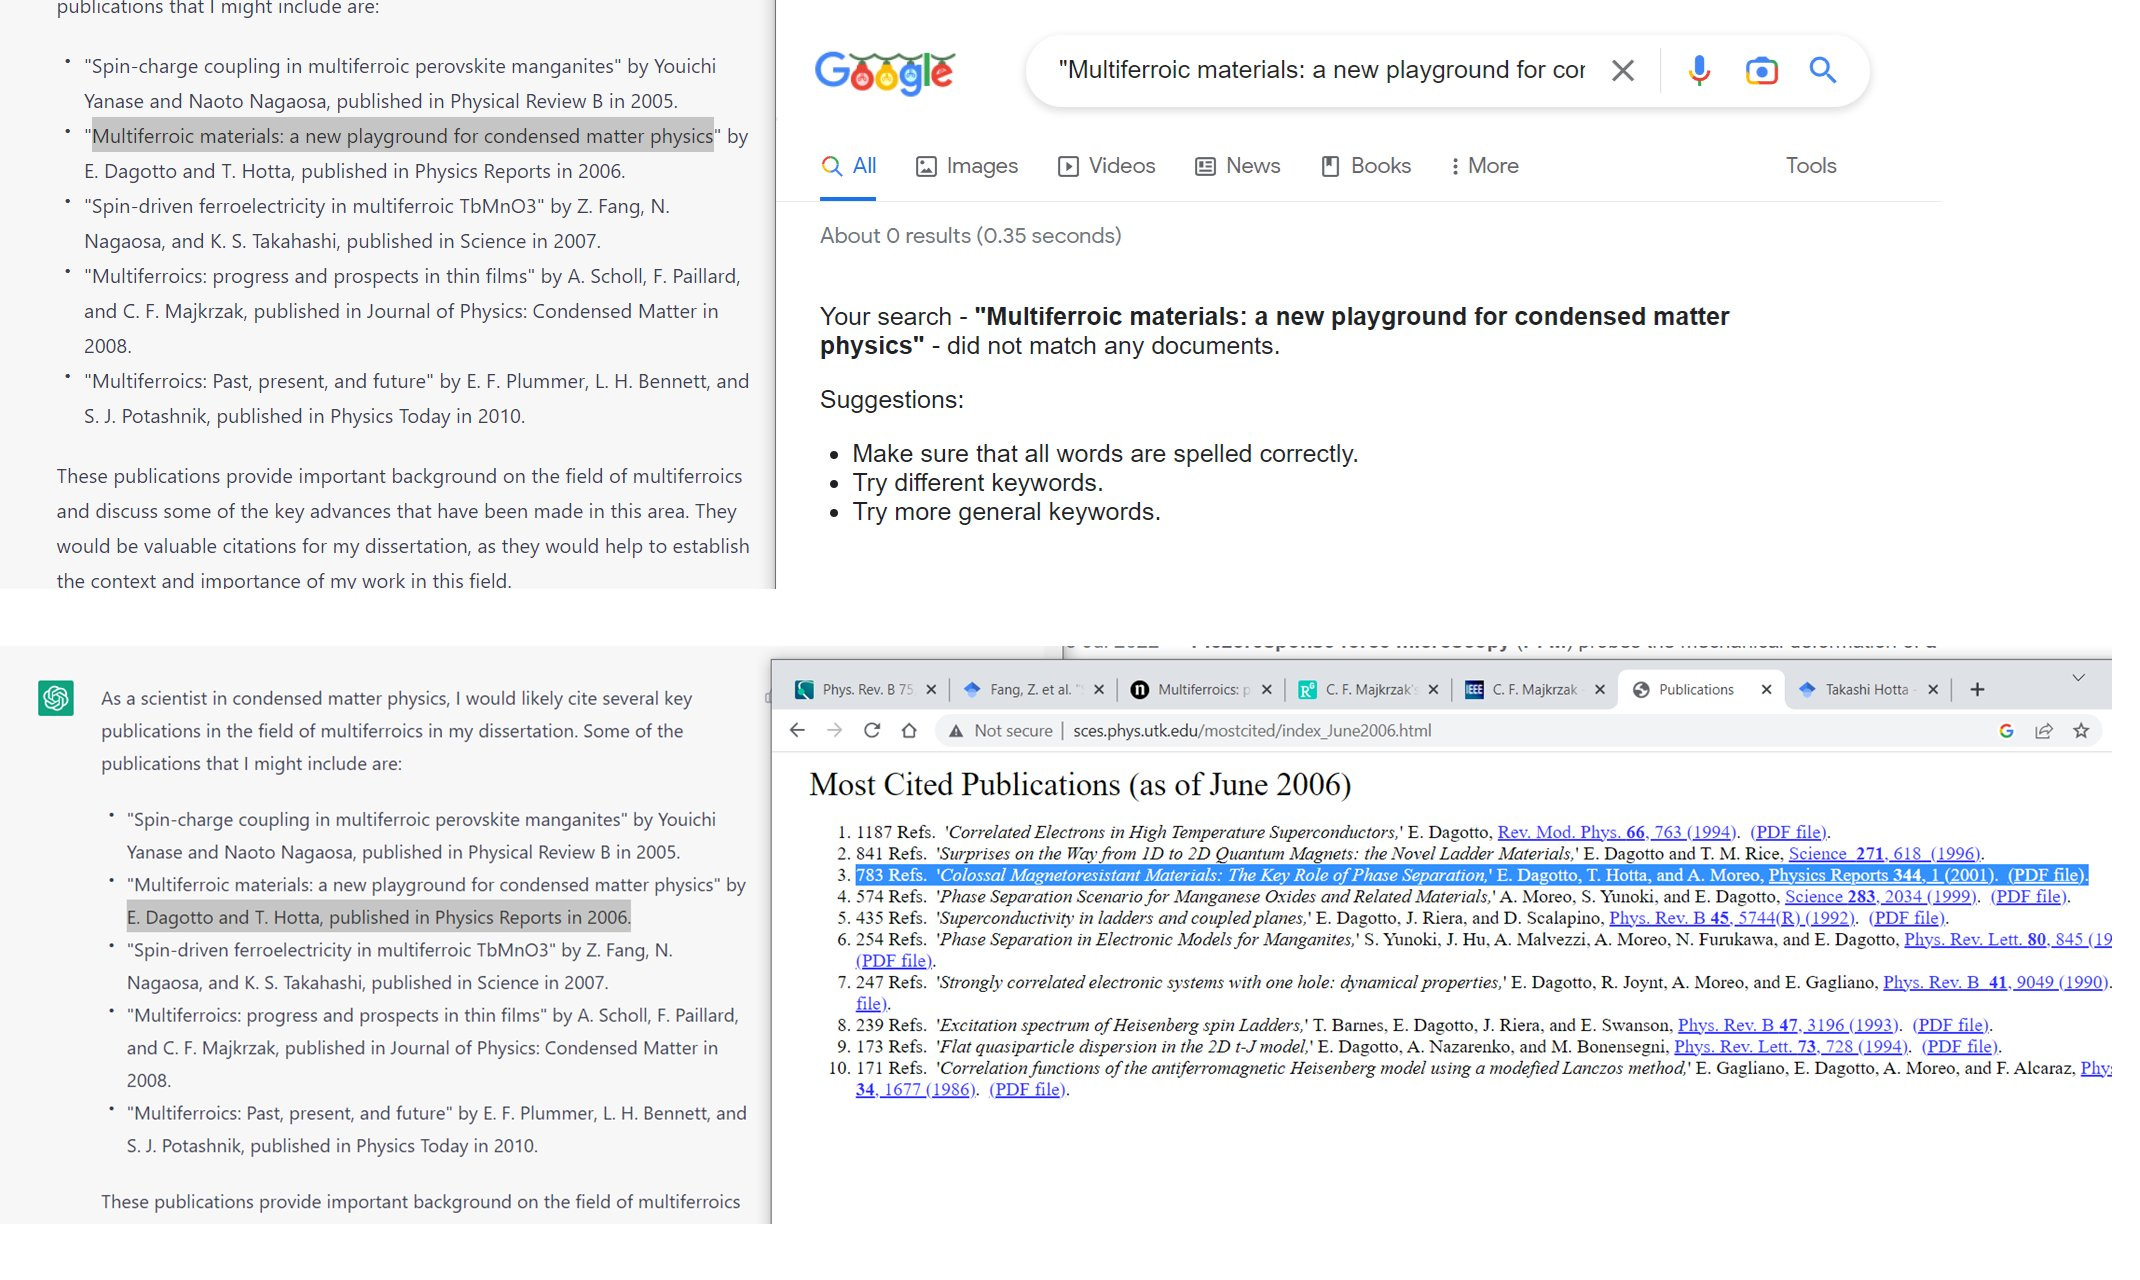This screenshot has width=2140, height=1280.
Task: Open Rev. Mod. Phys. 66, 763 (1994) link
Action: coord(1617,833)
